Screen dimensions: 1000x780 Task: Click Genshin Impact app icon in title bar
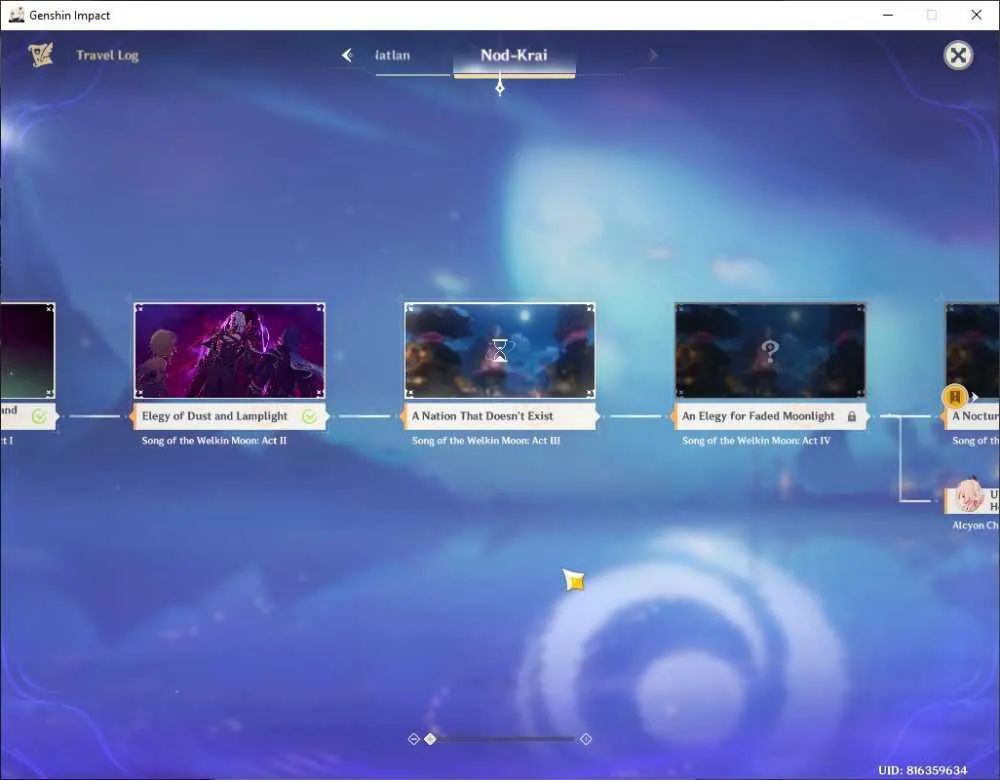pyautogui.click(x=17, y=15)
